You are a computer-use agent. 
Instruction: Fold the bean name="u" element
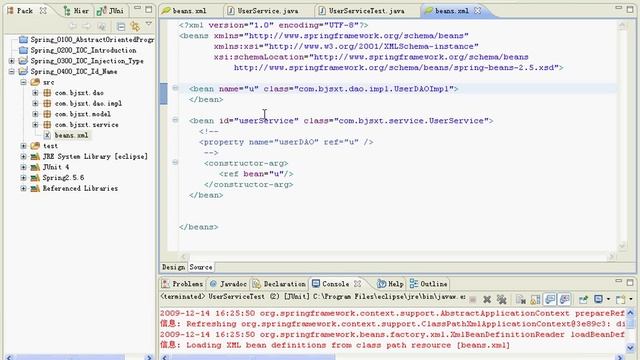tap(175, 88)
